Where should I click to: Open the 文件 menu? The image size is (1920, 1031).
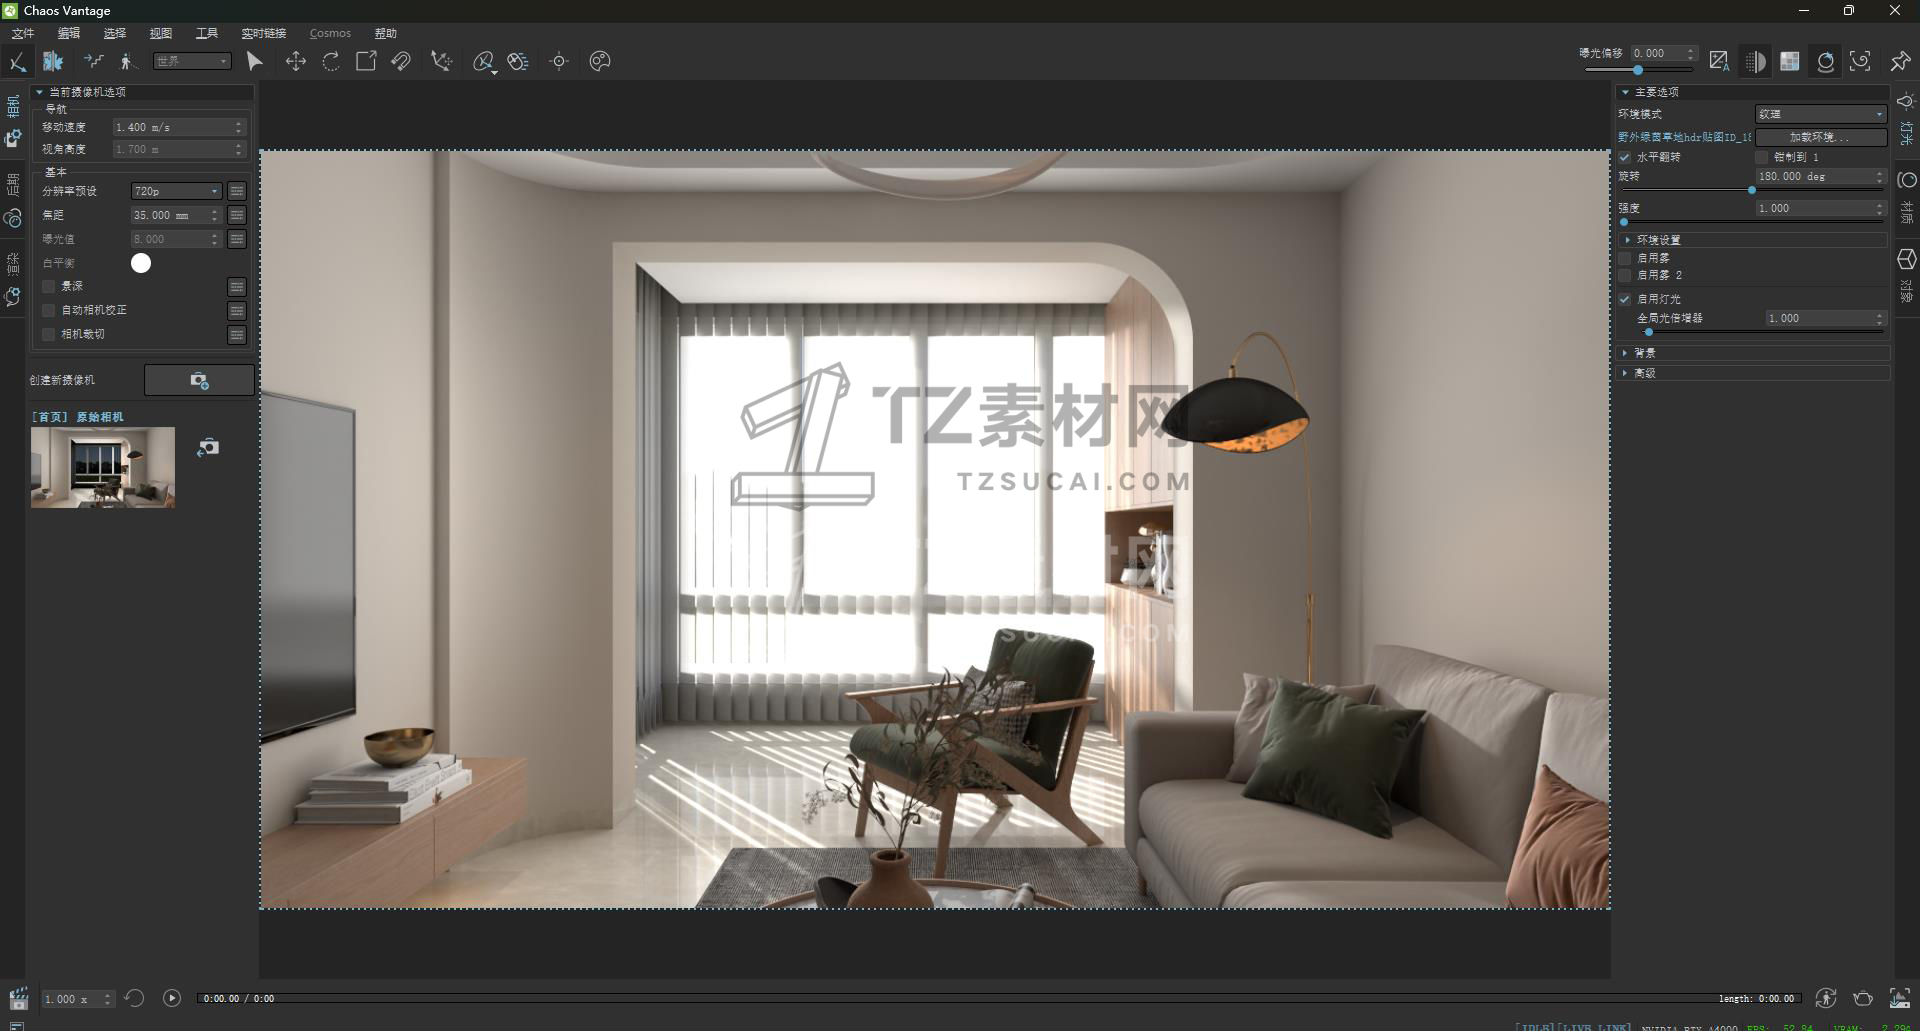[x=23, y=33]
